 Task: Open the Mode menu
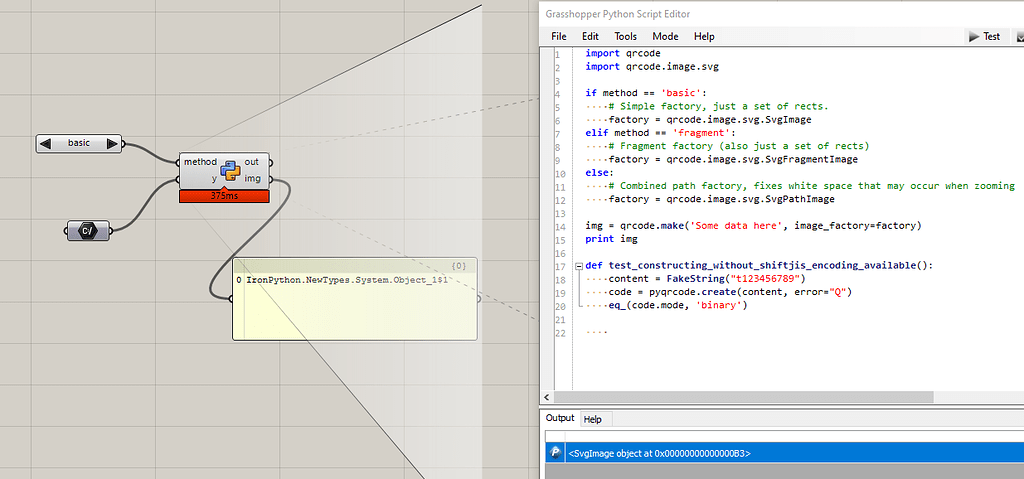tap(665, 37)
